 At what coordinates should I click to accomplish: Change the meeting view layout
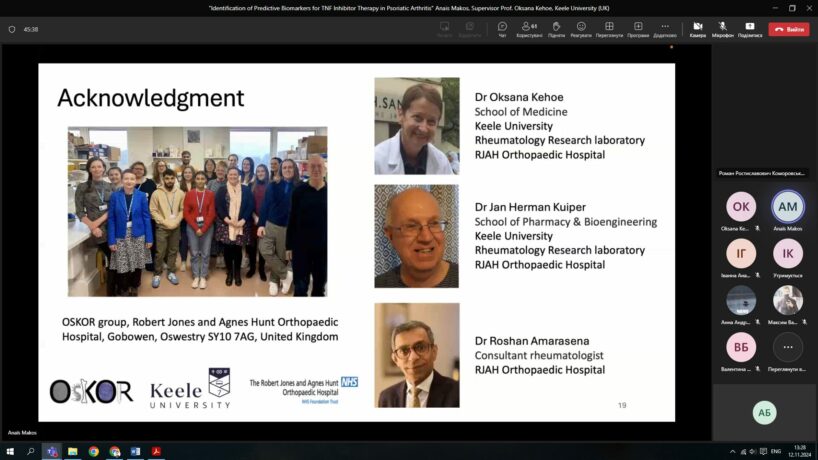tap(609, 28)
